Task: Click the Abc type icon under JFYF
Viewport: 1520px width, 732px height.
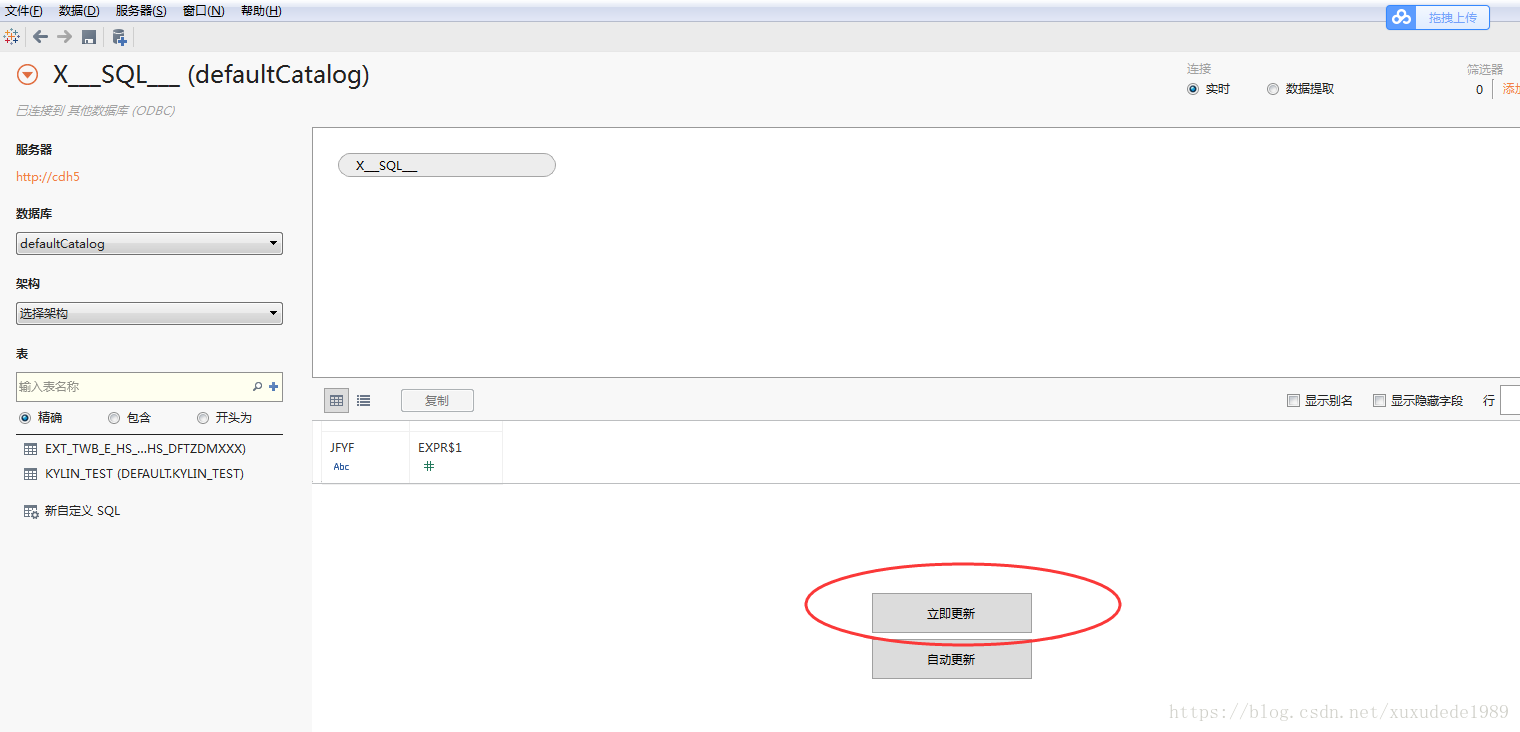Action: (x=342, y=467)
